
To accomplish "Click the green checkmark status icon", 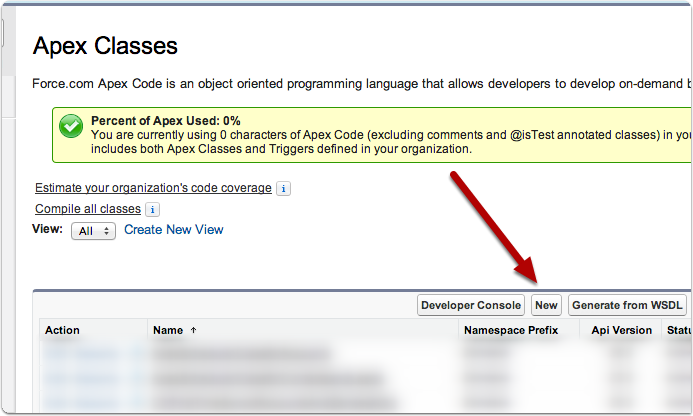I will click(71, 126).
